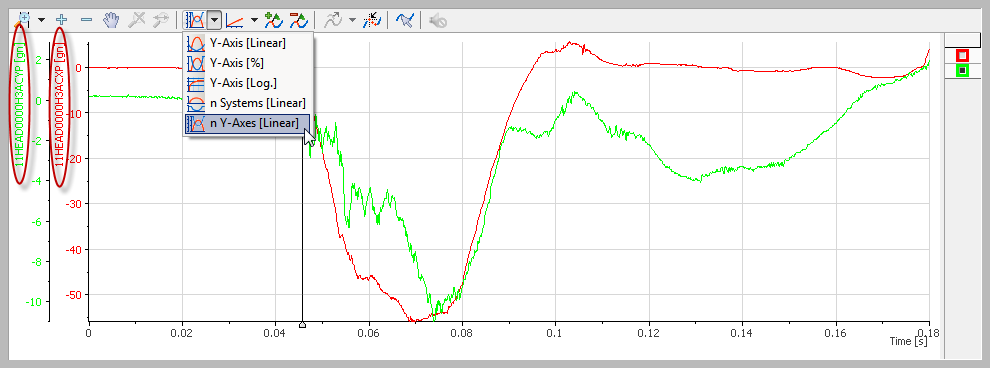The image size is (990, 368).
Task: Toggle the red curve legend box
Action: pyautogui.click(x=962, y=56)
